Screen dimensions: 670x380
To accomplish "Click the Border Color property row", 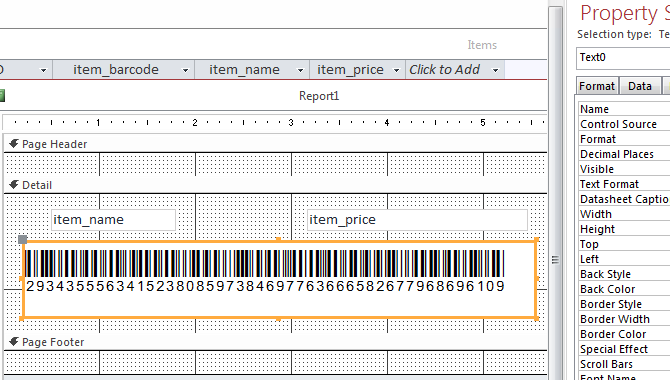I will coord(624,334).
